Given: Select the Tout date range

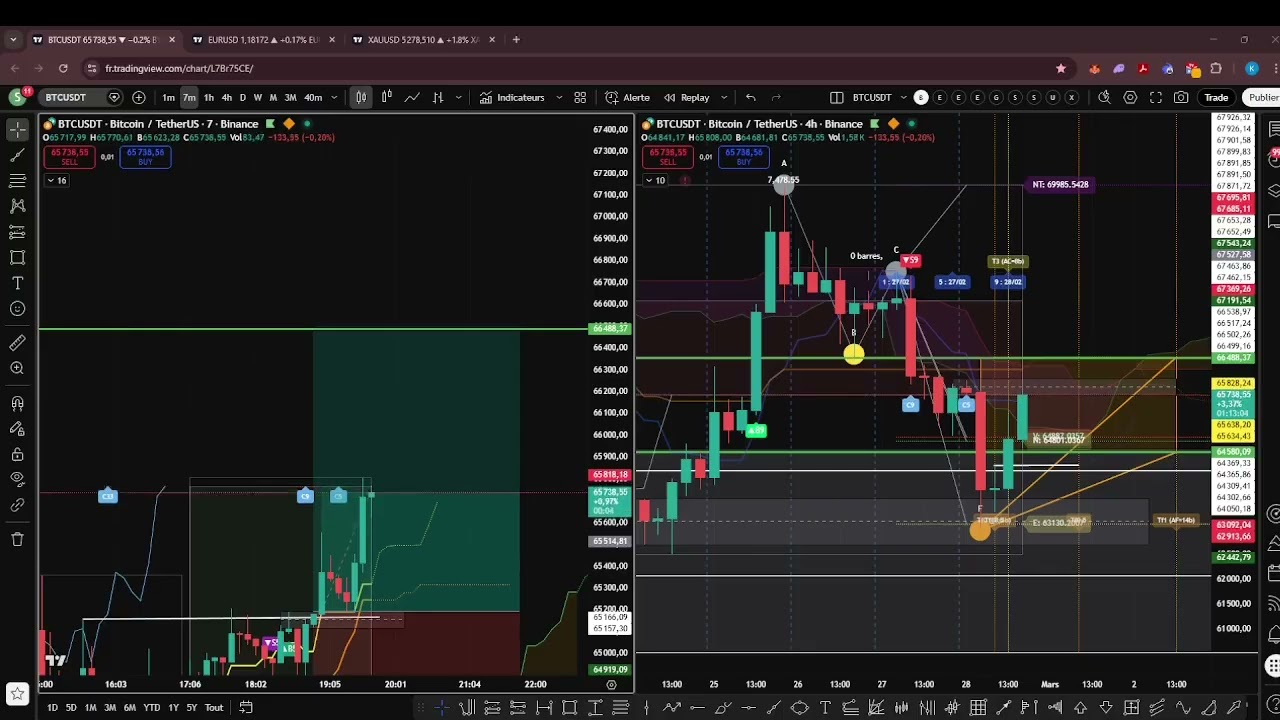Looking at the screenshot, I should click(x=214, y=707).
